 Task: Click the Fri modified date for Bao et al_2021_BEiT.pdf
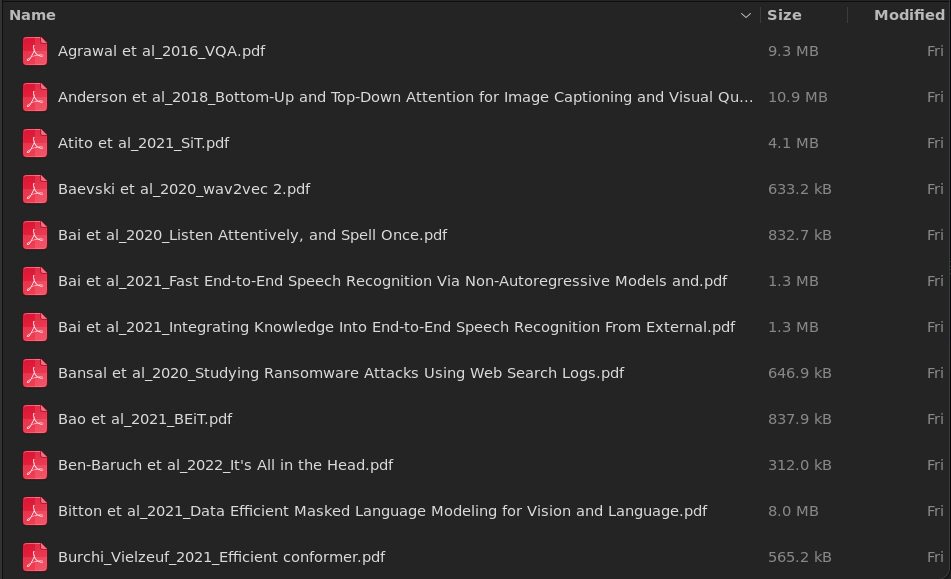936,419
